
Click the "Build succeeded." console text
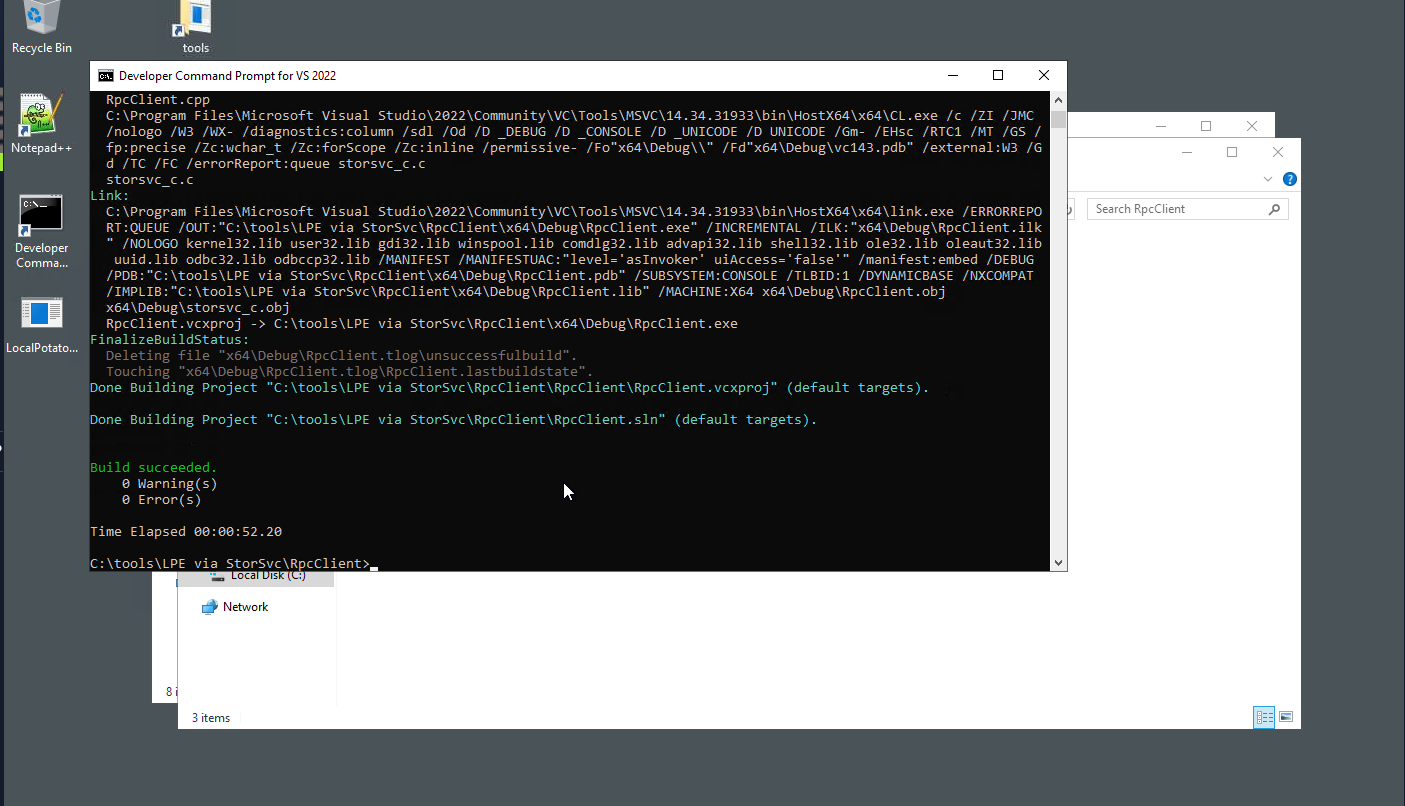click(154, 467)
